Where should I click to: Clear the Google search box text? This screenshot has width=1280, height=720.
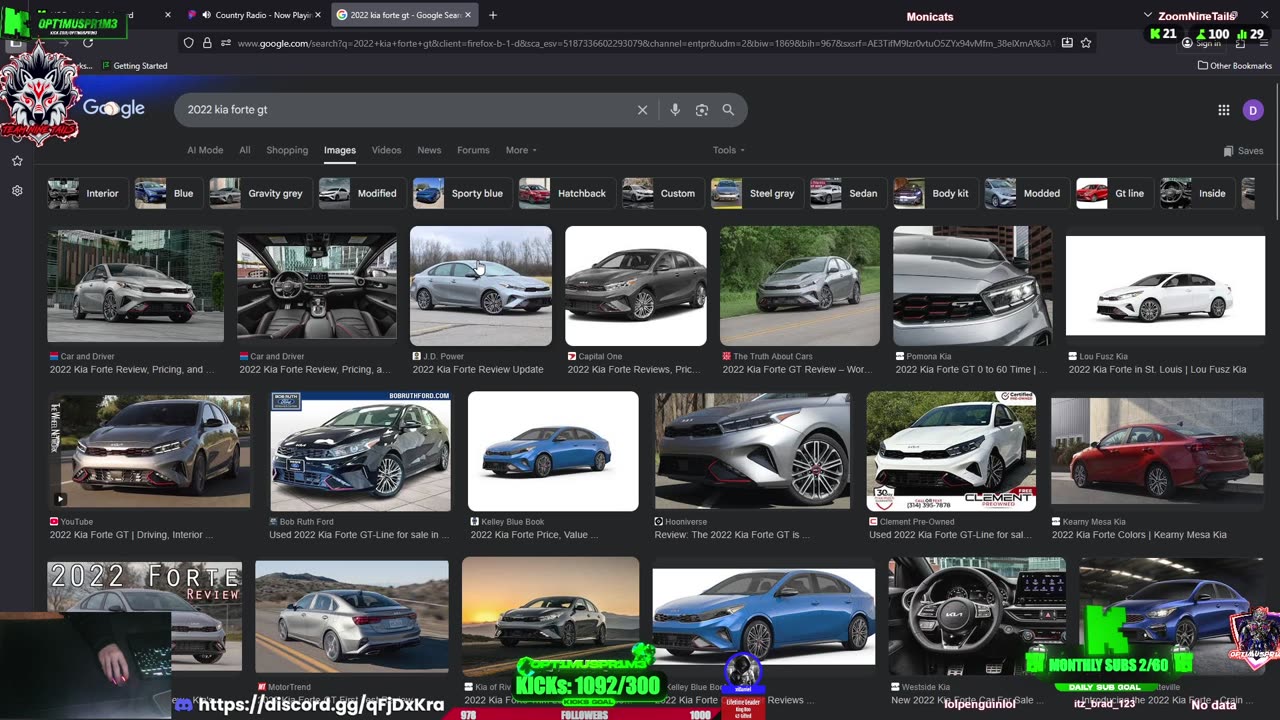642,110
